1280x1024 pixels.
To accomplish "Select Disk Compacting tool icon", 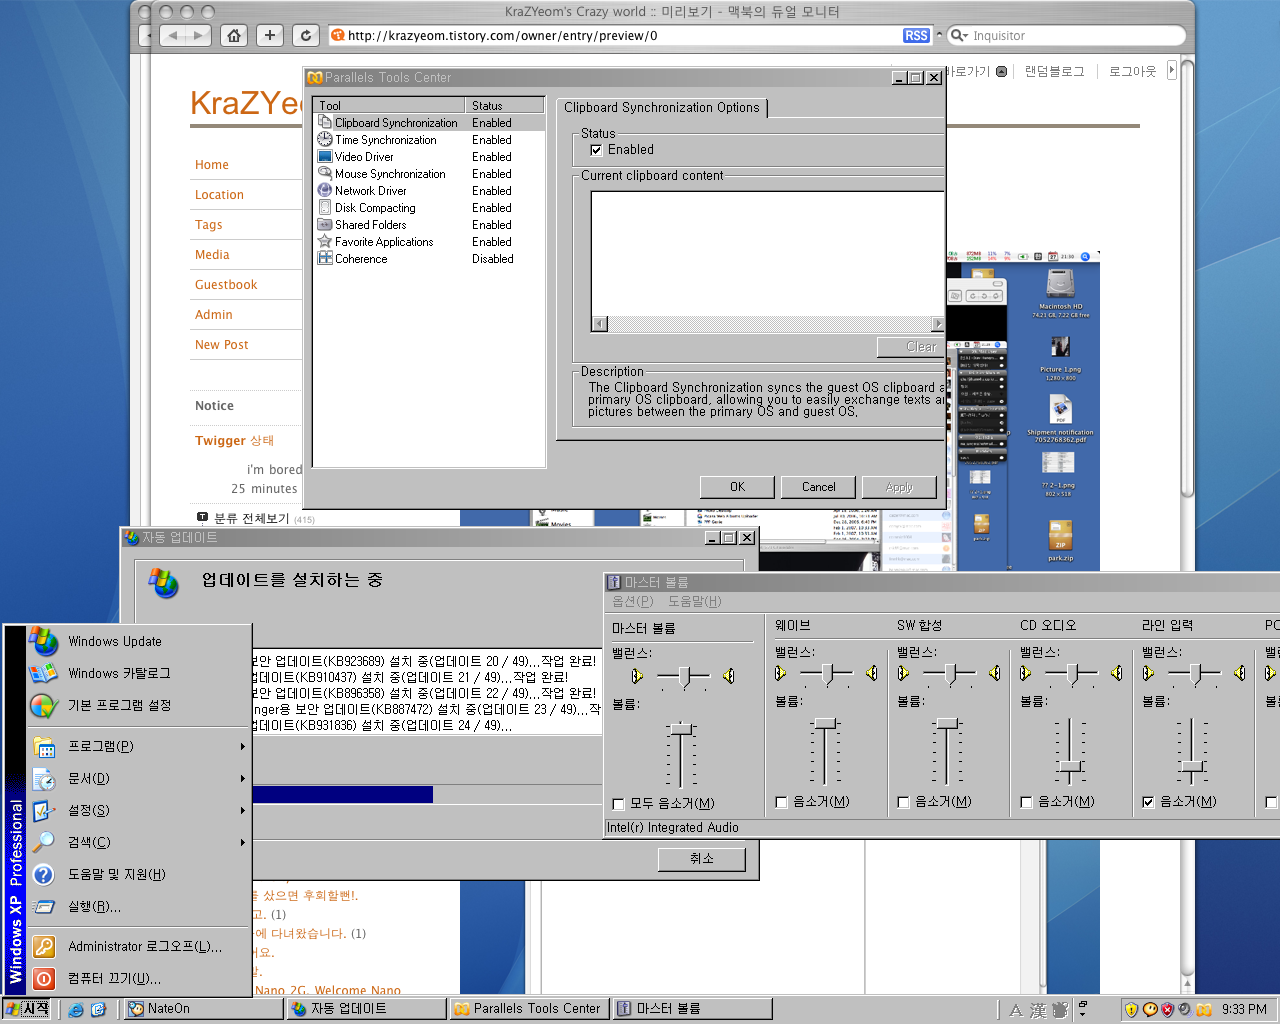I will pyautogui.click(x=325, y=208).
